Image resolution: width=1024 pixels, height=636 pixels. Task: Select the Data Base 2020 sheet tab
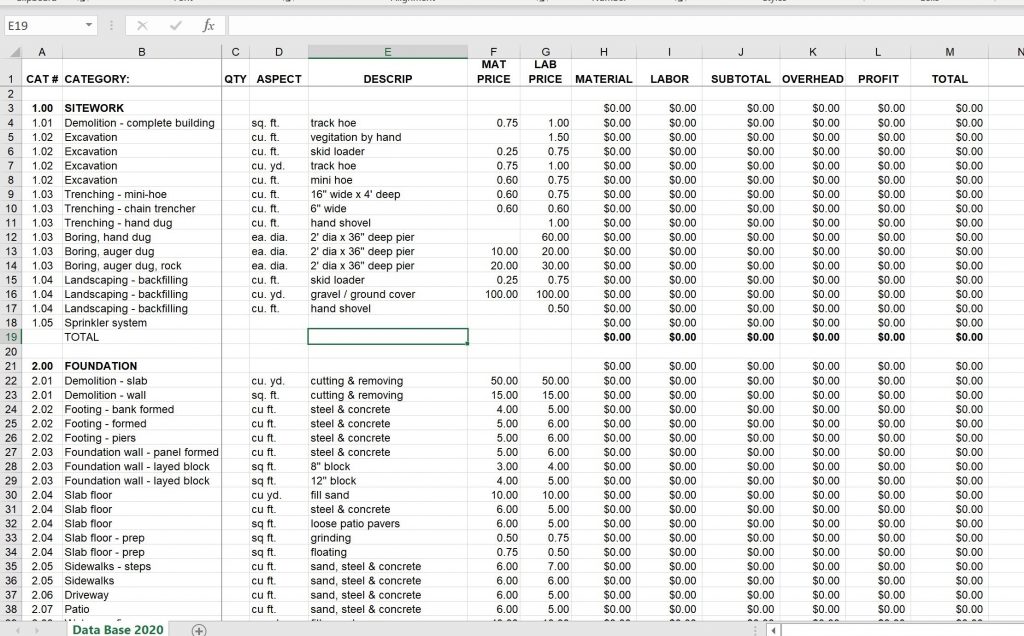pos(117,629)
